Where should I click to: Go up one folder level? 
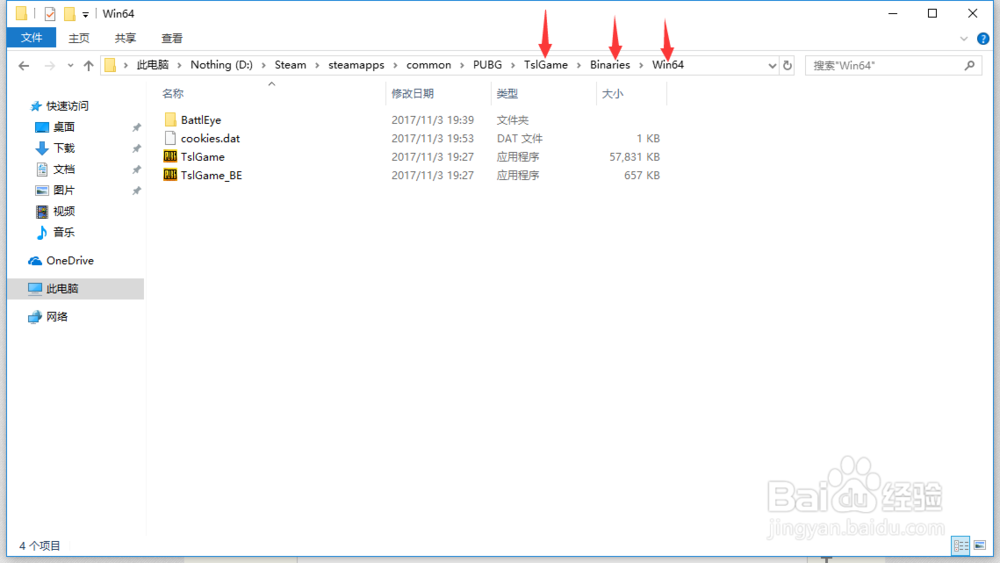point(89,66)
